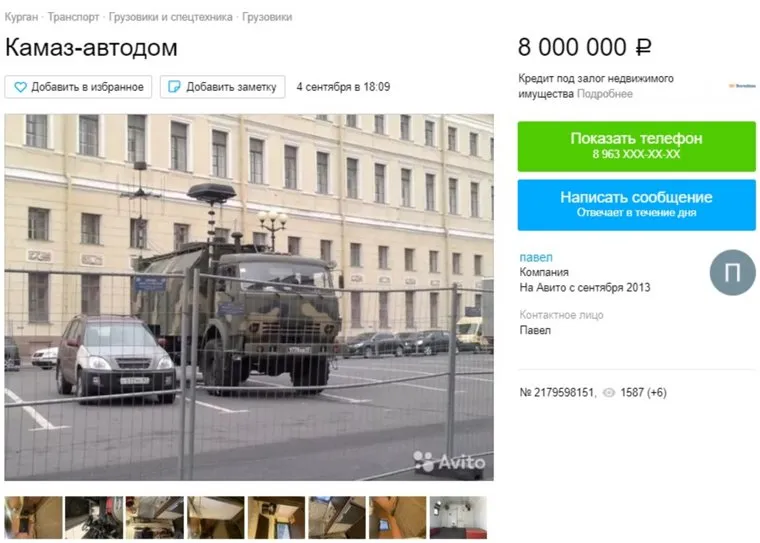Click the note icon beside Добавить заметку

click(x=174, y=87)
